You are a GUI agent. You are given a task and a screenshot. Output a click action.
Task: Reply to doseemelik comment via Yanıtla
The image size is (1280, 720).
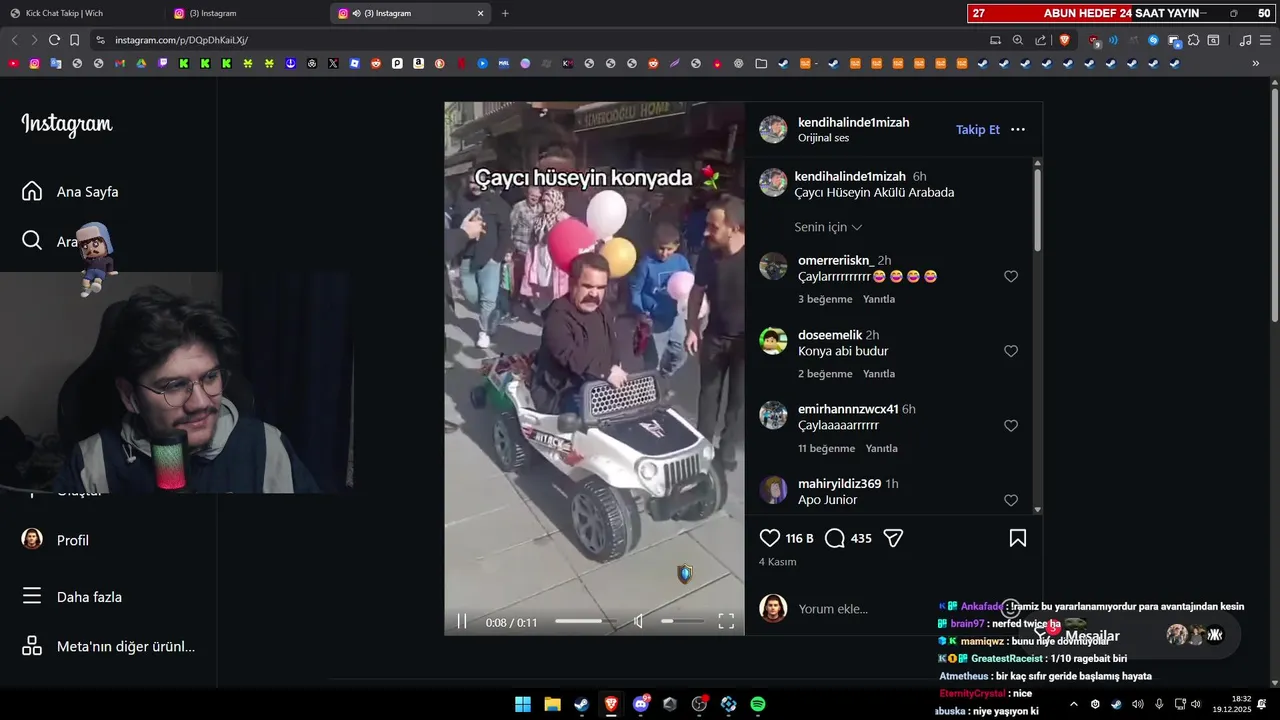tap(879, 374)
